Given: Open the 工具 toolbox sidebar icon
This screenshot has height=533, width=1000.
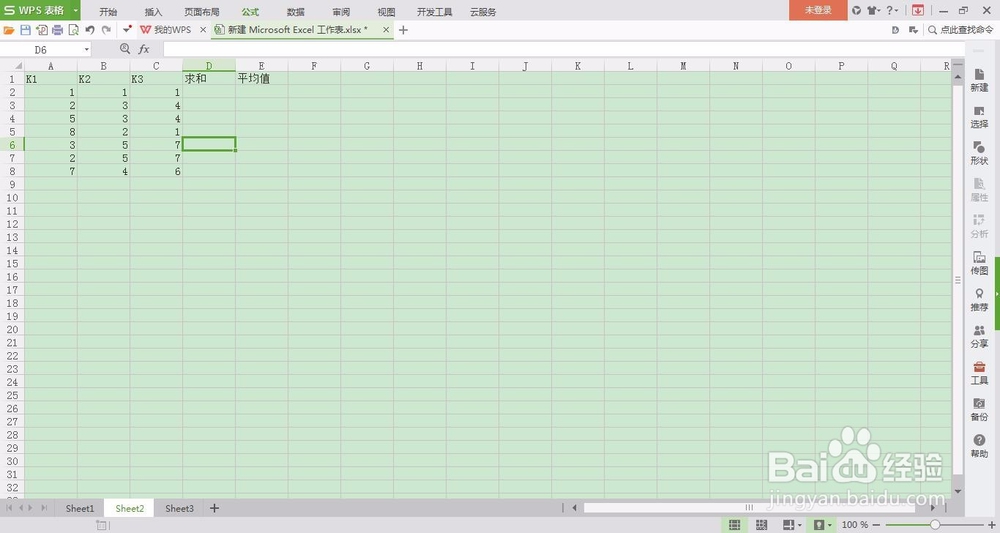Looking at the screenshot, I should pos(979,373).
